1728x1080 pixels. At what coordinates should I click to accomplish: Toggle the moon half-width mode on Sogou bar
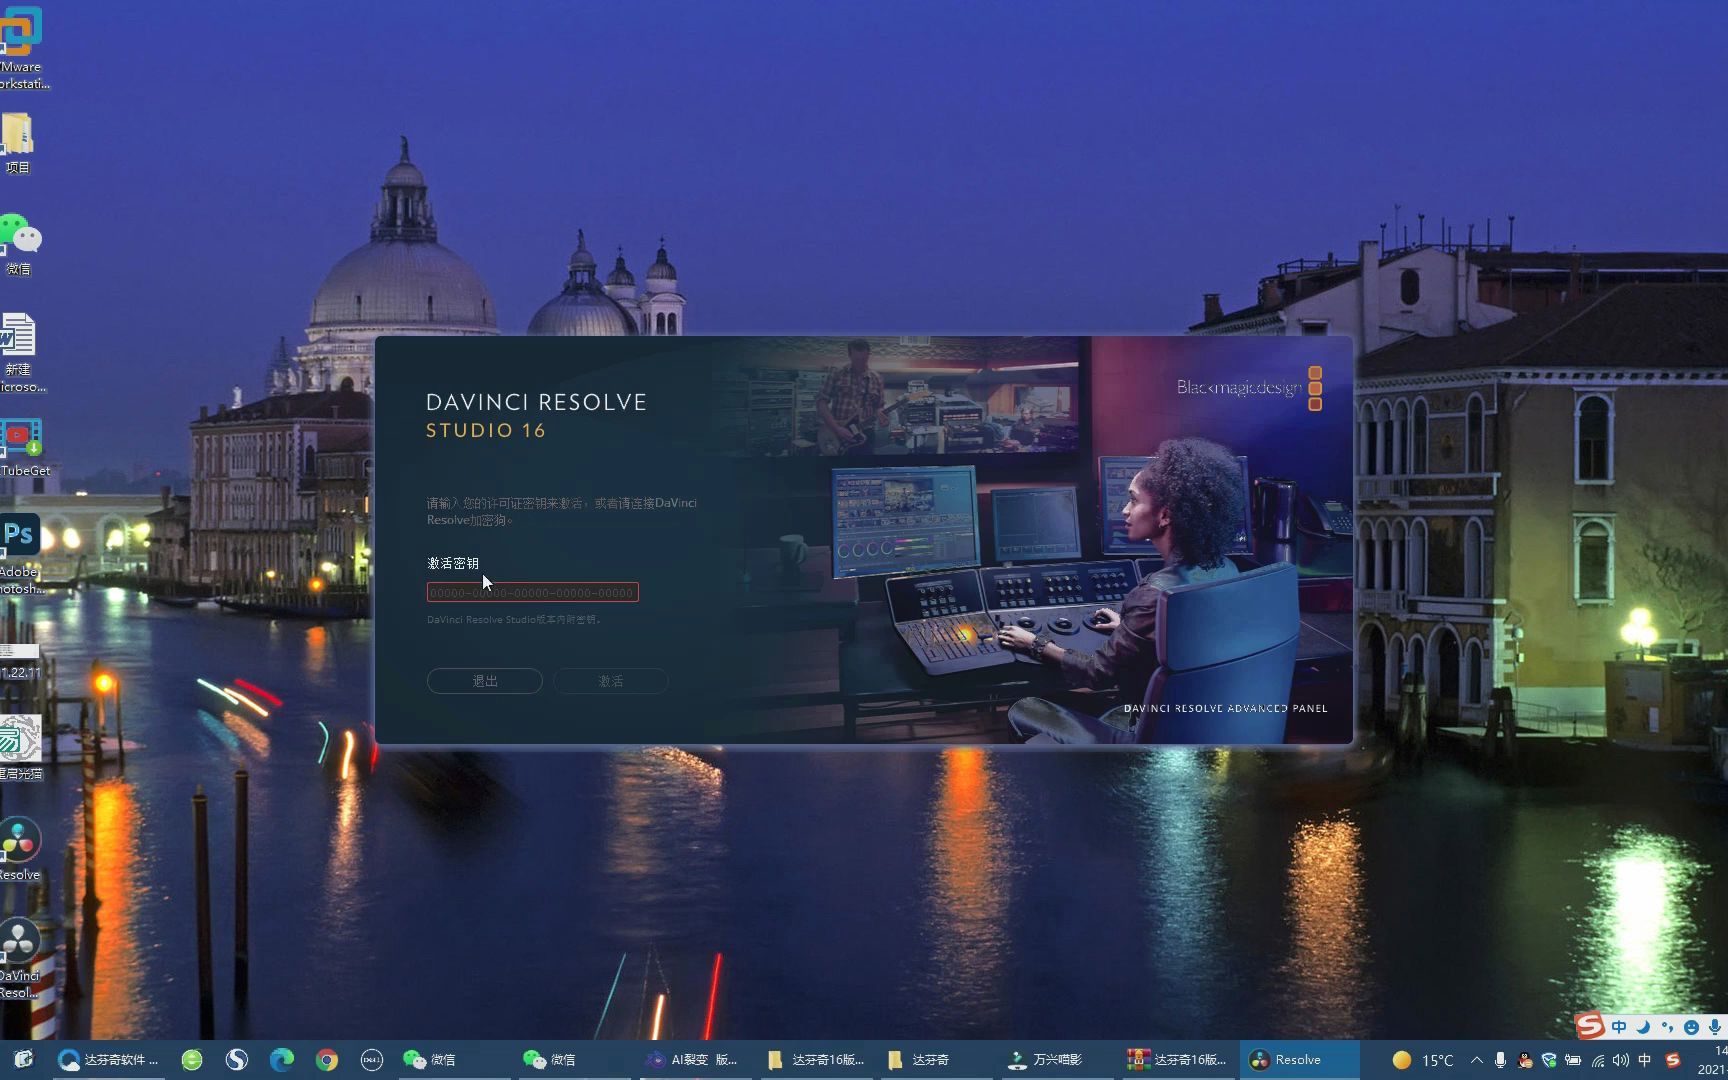click(x=1643, y=1027)
